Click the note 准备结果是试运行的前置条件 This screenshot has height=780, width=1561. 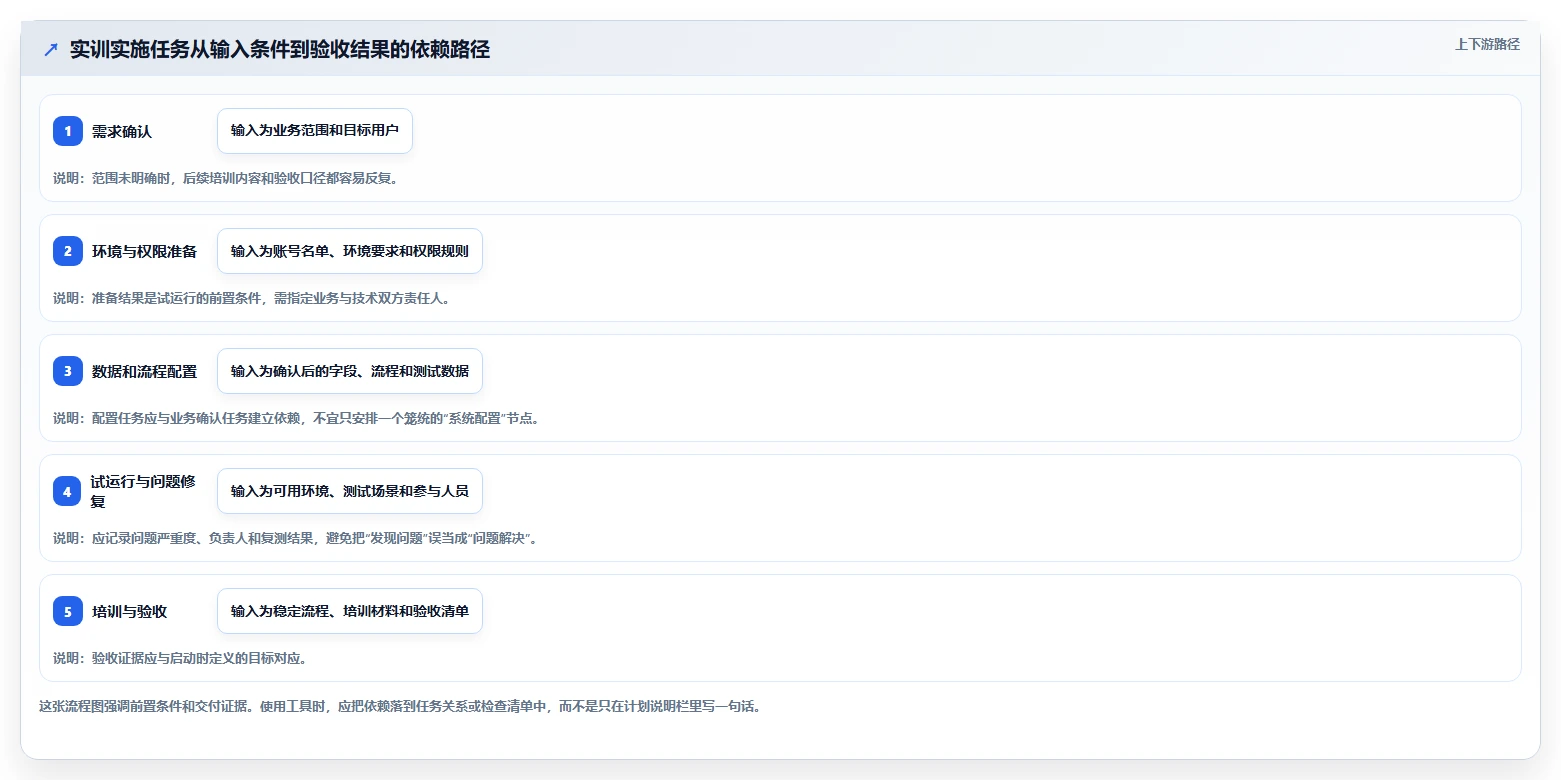coord(251,298)
